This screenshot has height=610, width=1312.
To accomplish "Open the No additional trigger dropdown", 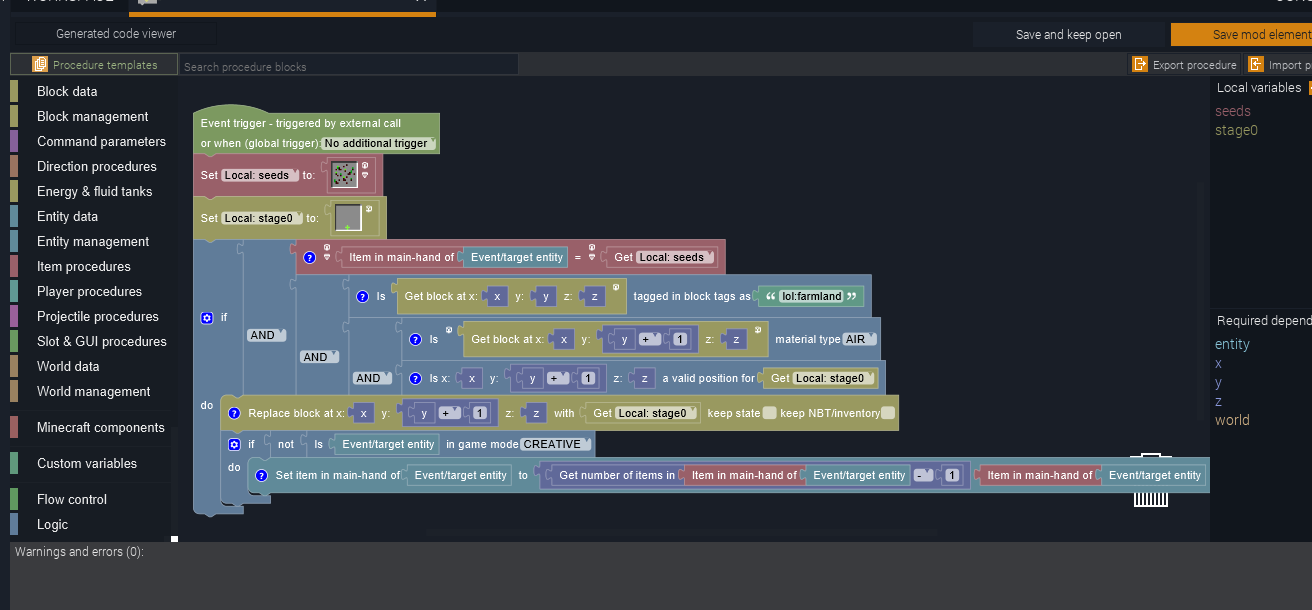I will [x=378, y=143].
